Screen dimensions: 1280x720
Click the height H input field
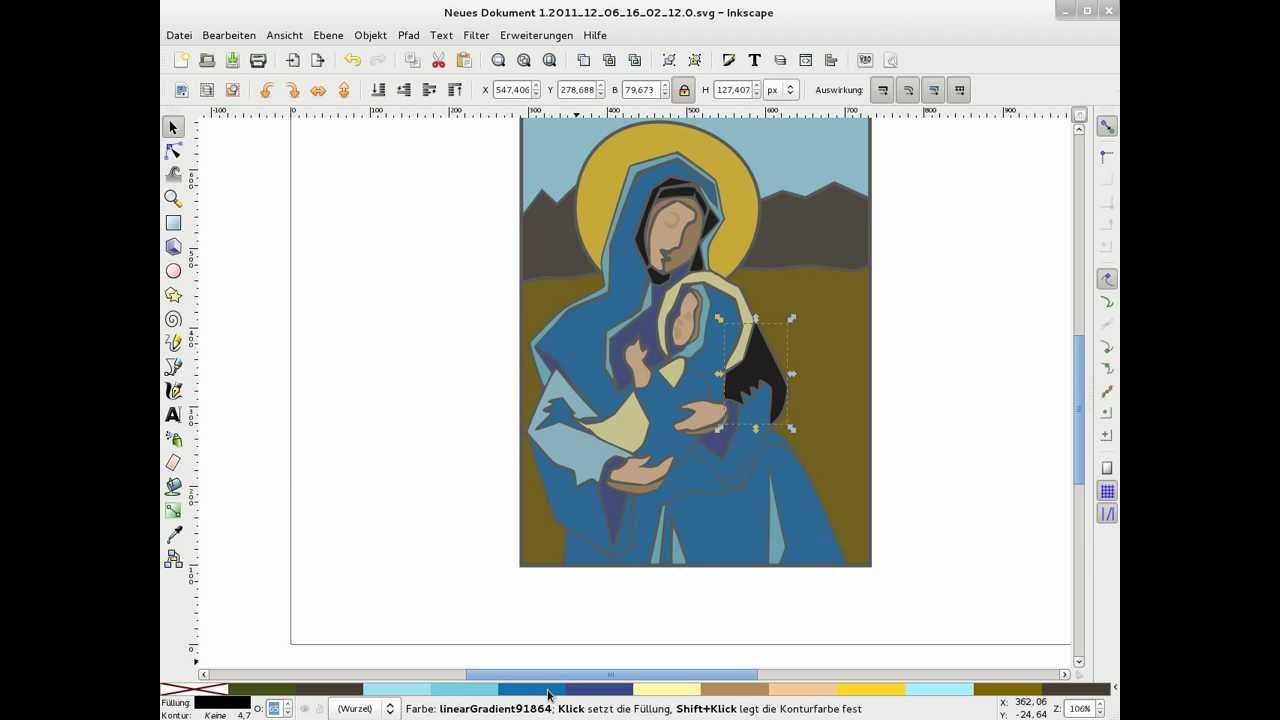732,90
